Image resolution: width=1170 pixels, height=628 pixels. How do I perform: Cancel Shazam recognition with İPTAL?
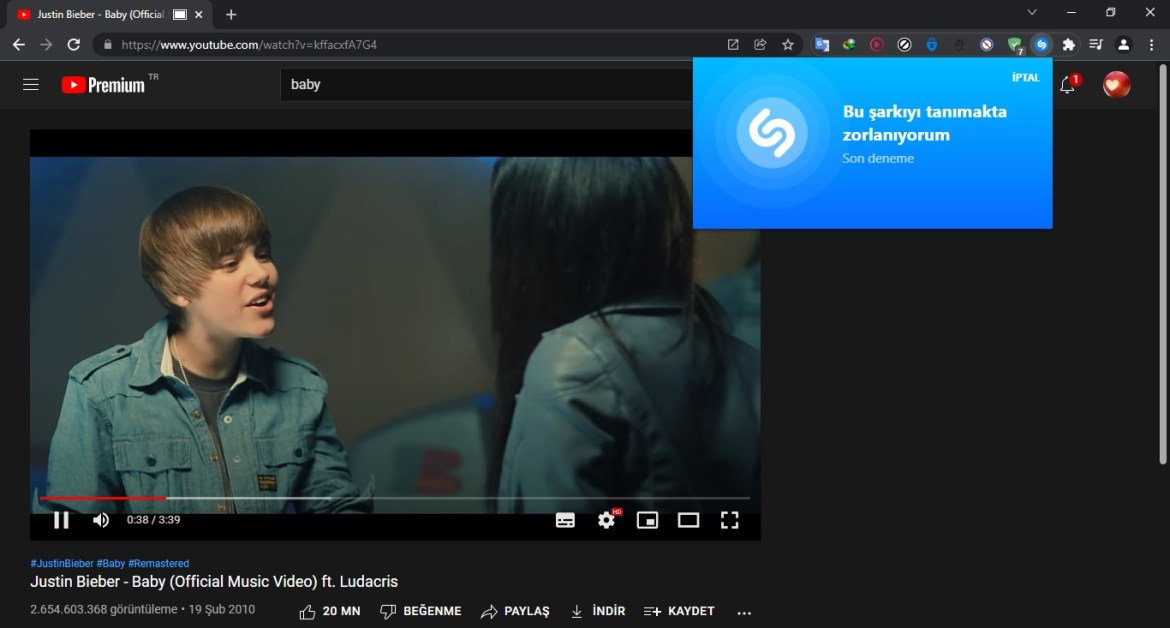tap(1025, 78)
